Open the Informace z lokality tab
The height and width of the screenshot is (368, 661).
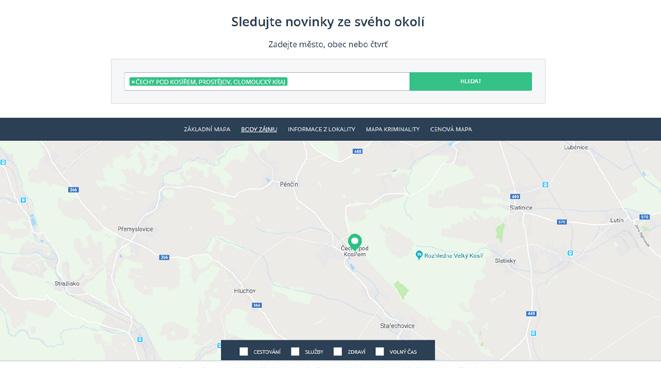321,129
